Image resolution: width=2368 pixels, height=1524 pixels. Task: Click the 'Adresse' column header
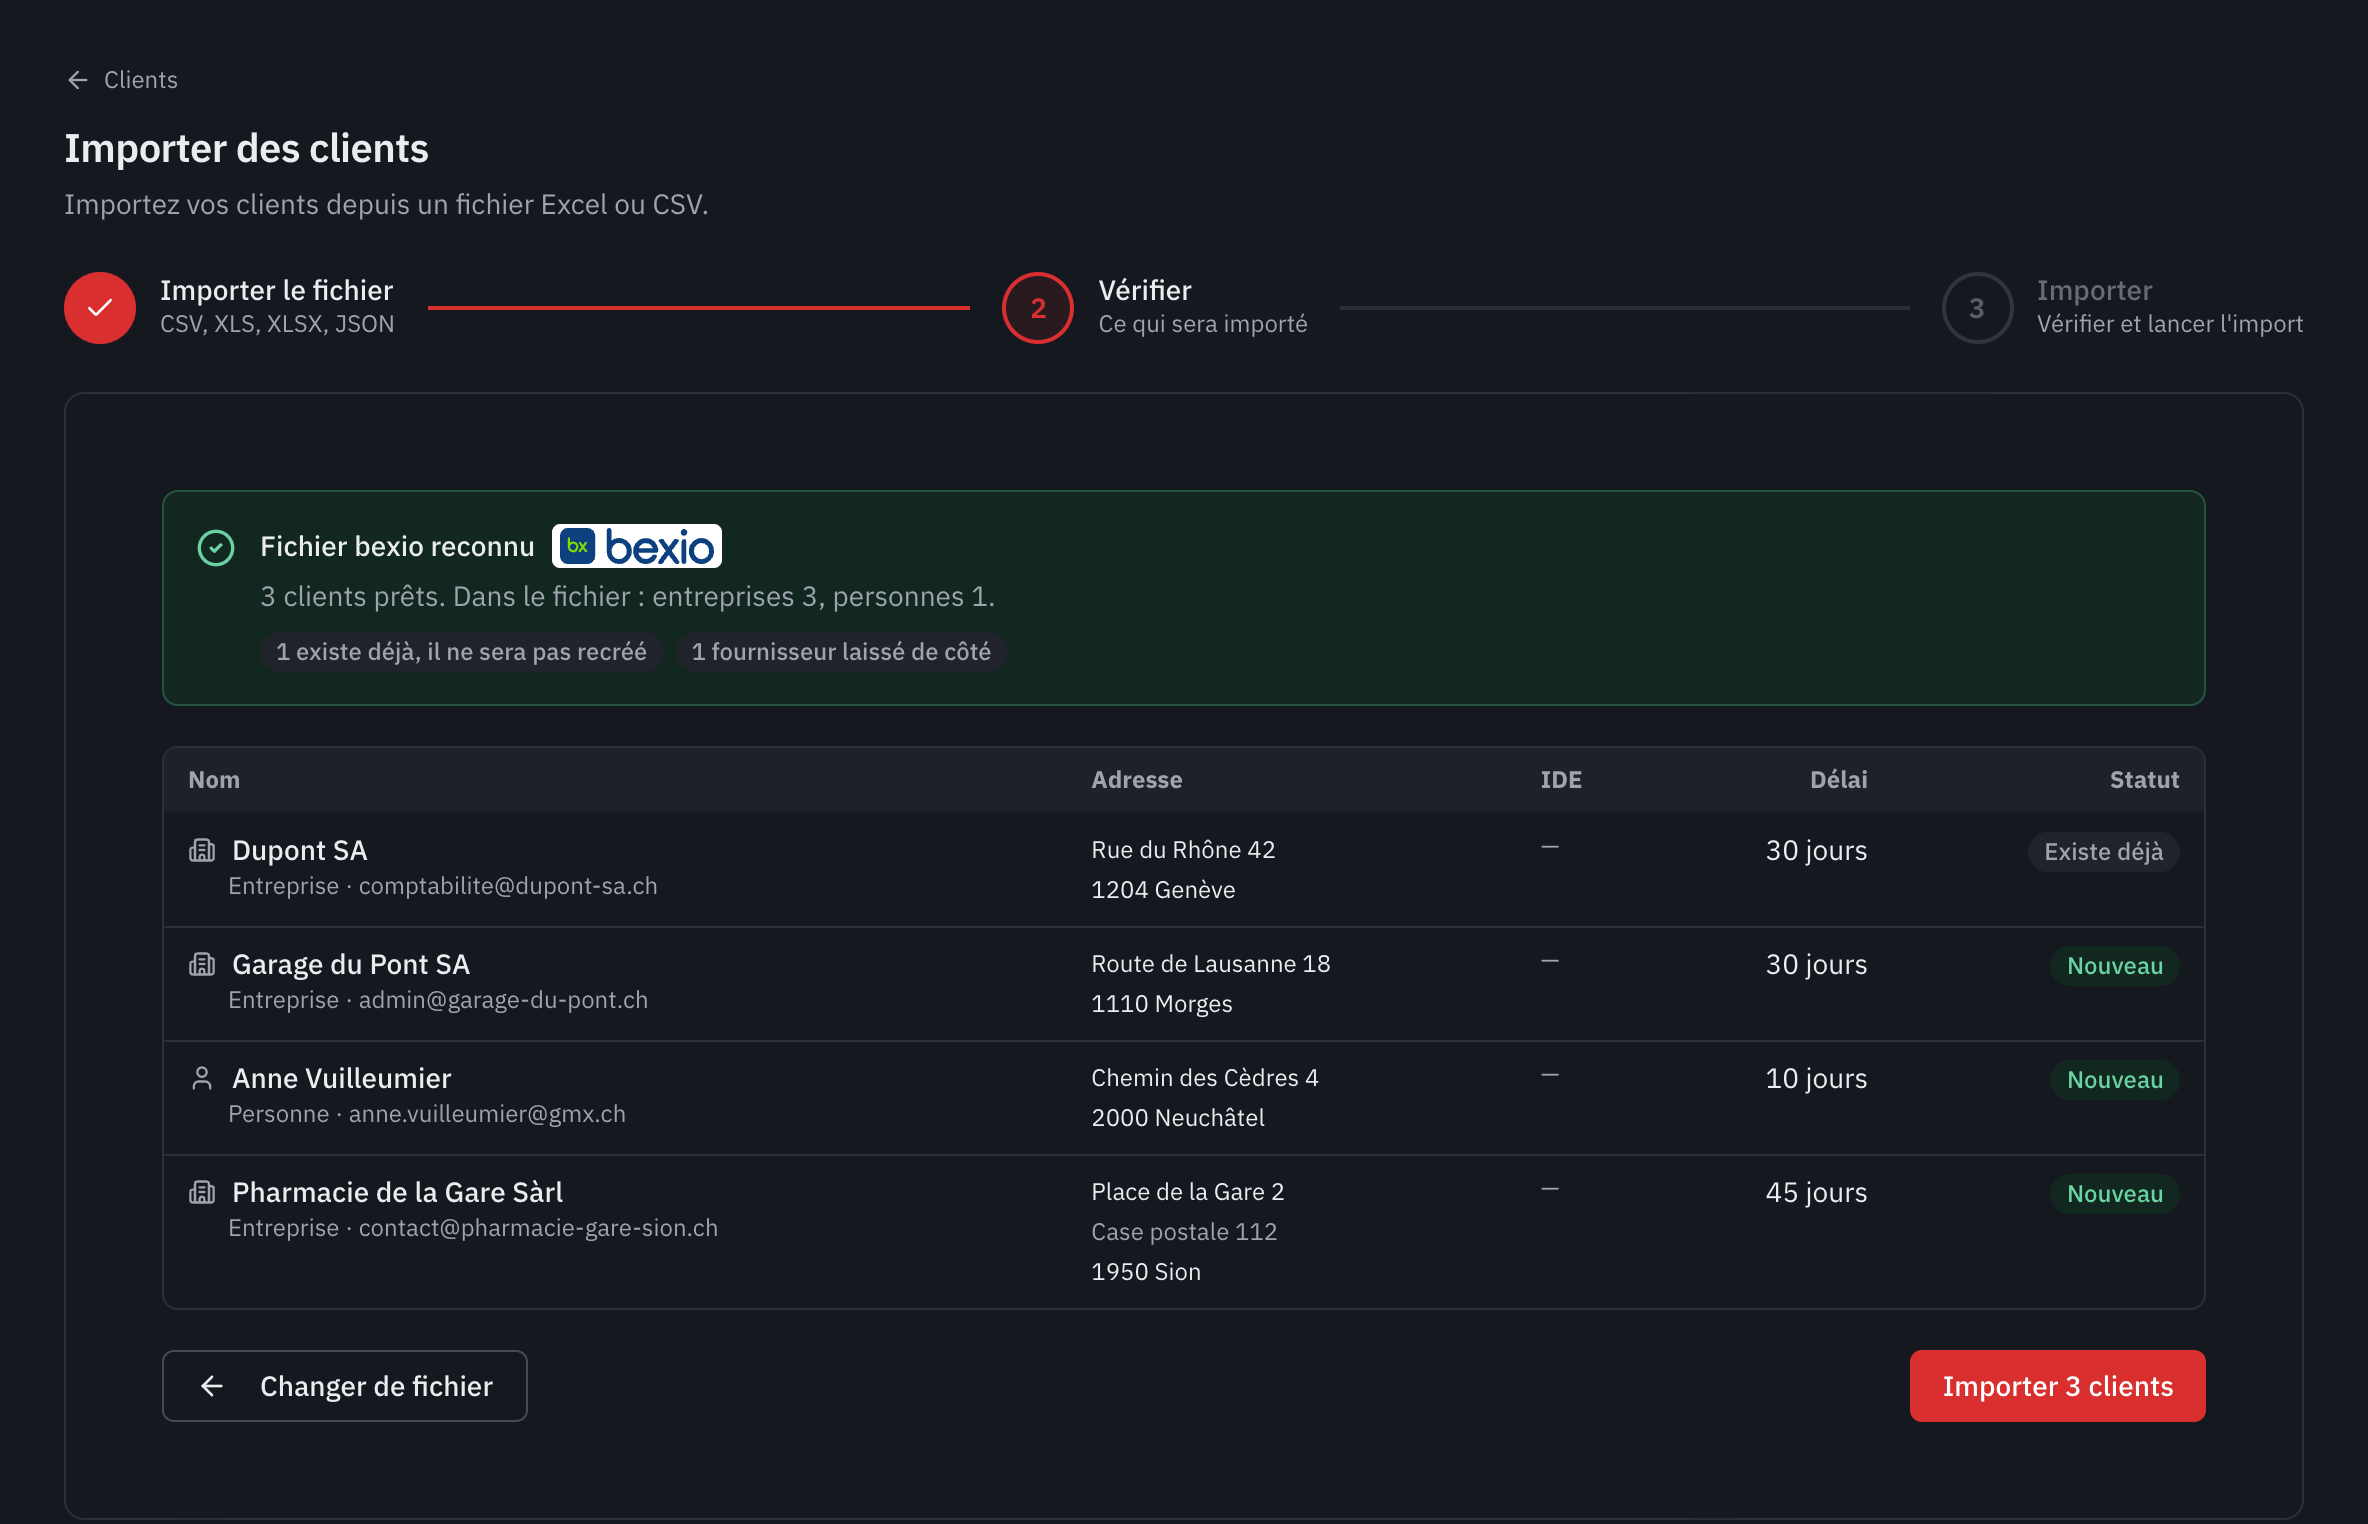click(1137, 780)
